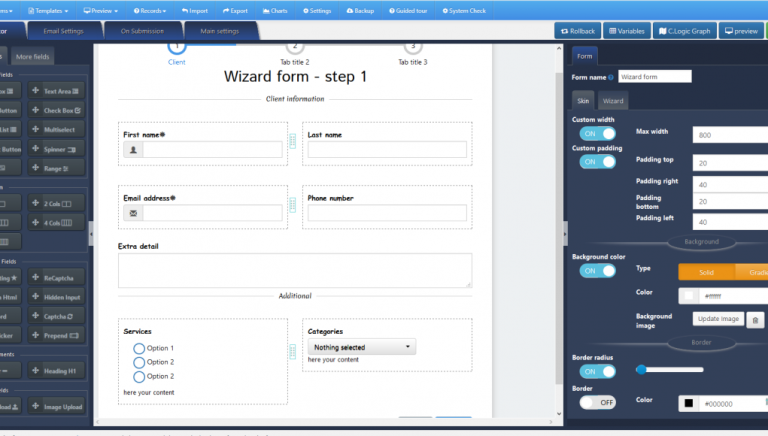Add a Multiselect field
This screenshot has width=768, height=436.
tap(56, 129)
